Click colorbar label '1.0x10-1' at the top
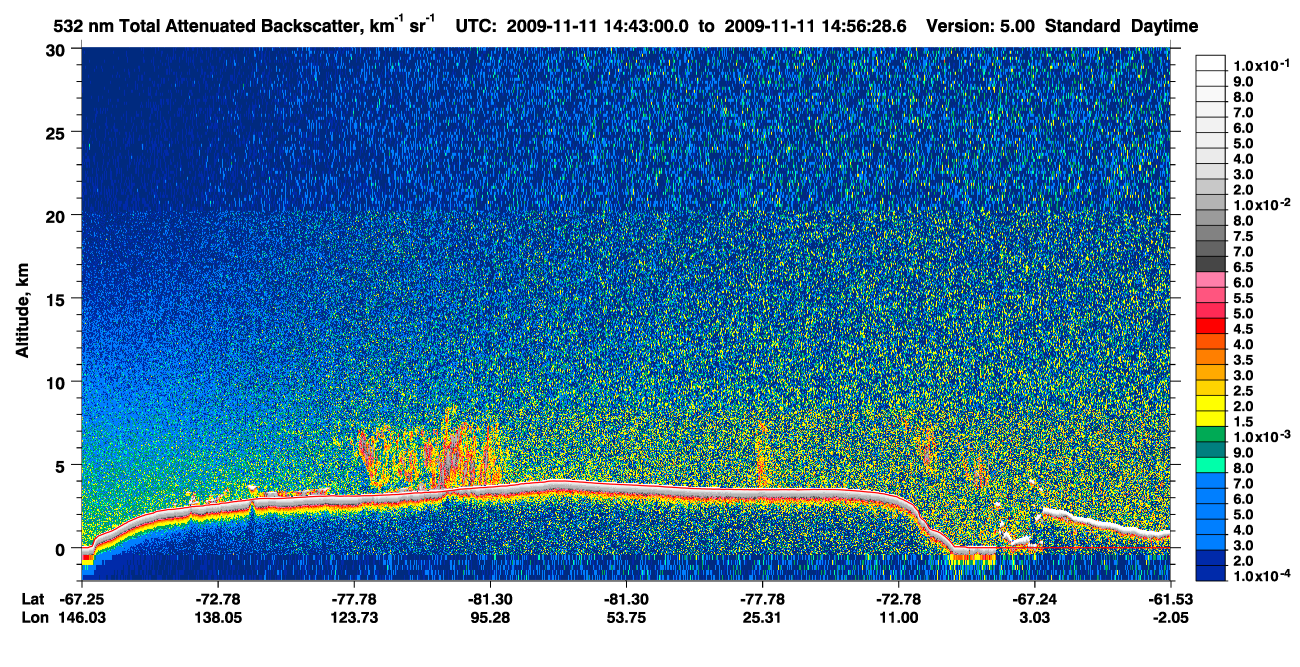This screenshot has height=667, width=1300. tap(1261, 64)
